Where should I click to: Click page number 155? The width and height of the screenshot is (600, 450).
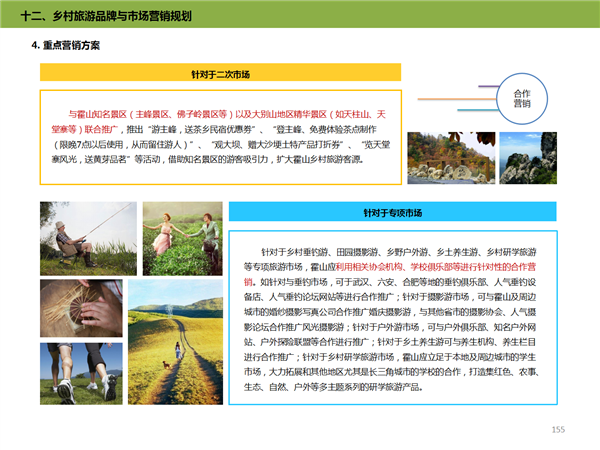[558, 429]
